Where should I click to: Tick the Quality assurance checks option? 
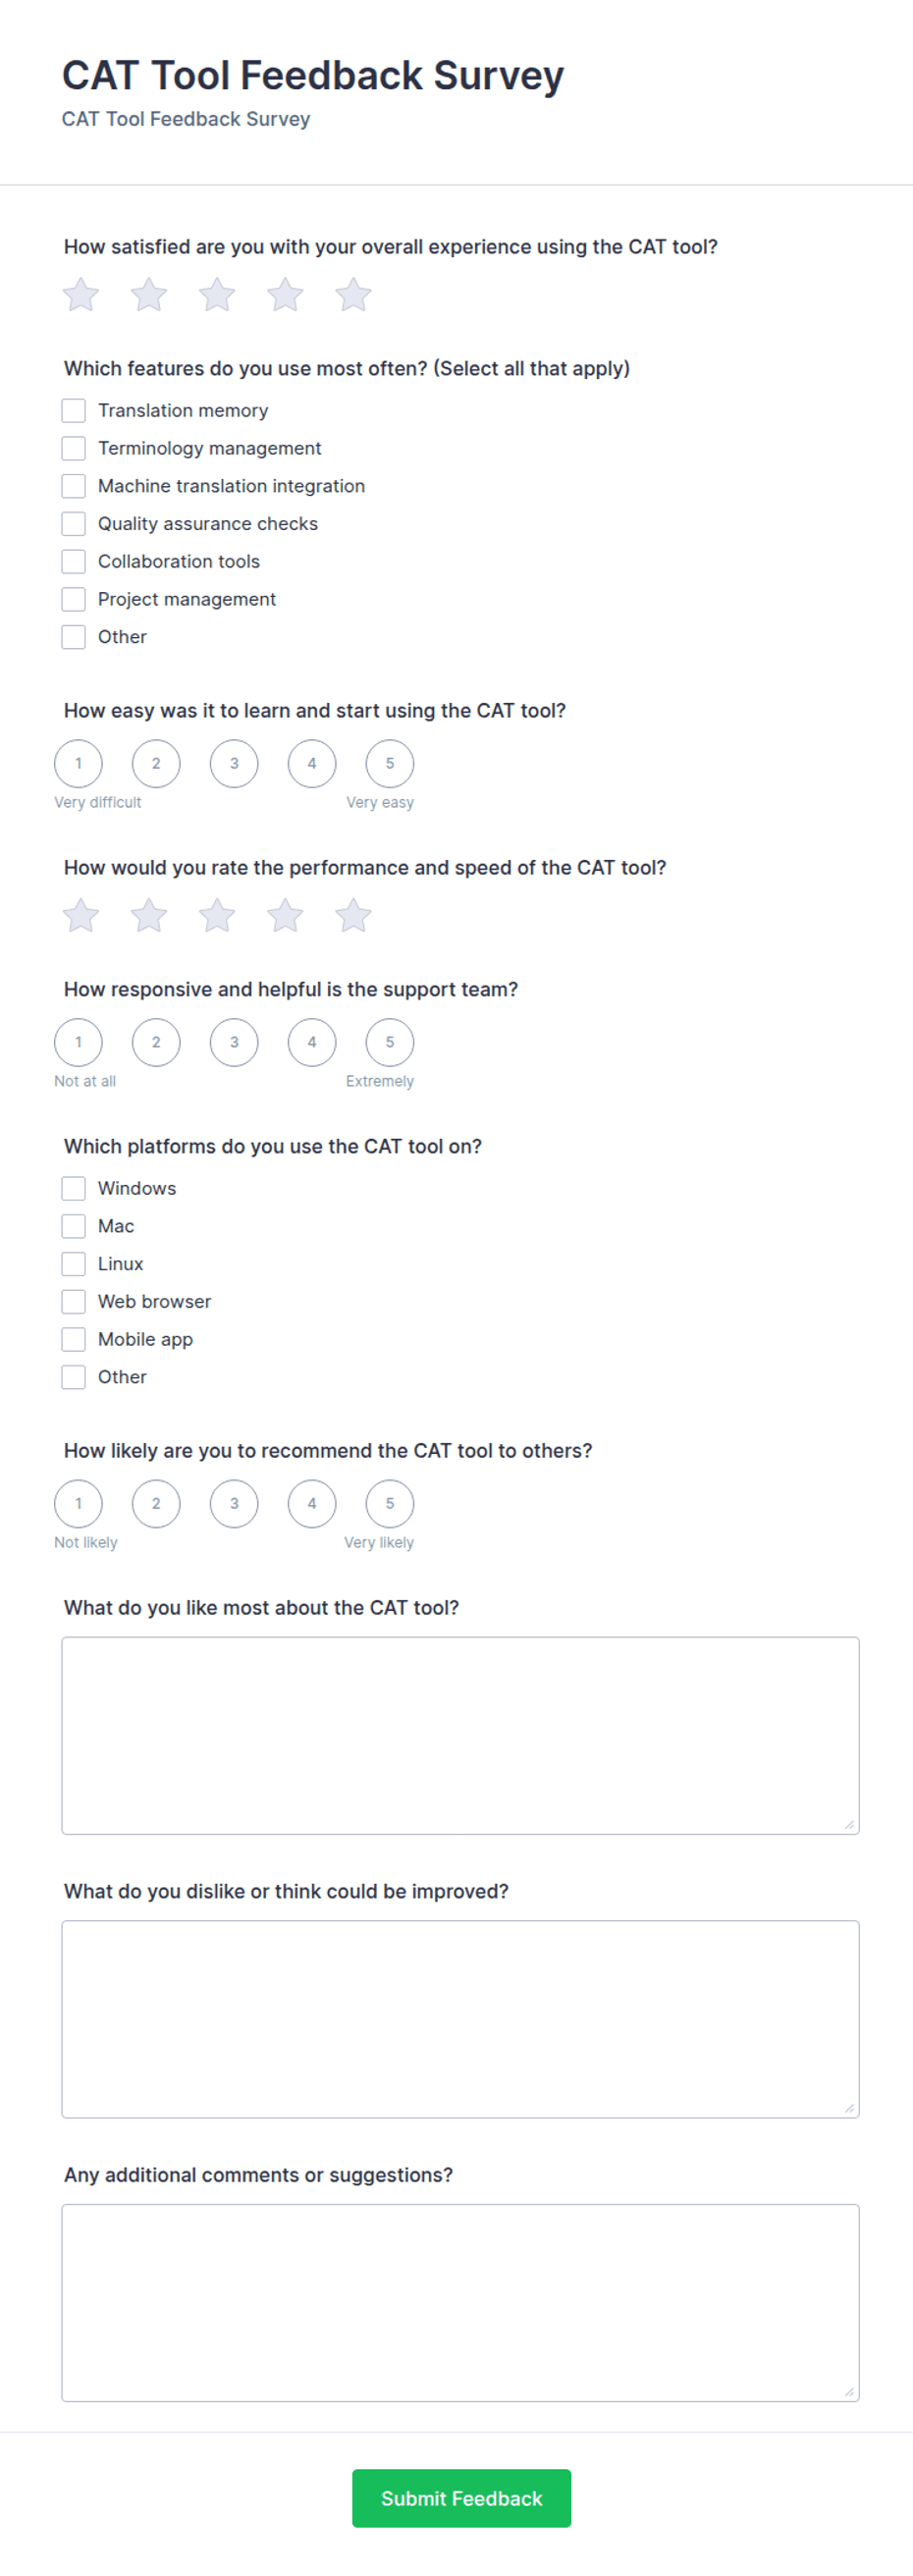74,524
